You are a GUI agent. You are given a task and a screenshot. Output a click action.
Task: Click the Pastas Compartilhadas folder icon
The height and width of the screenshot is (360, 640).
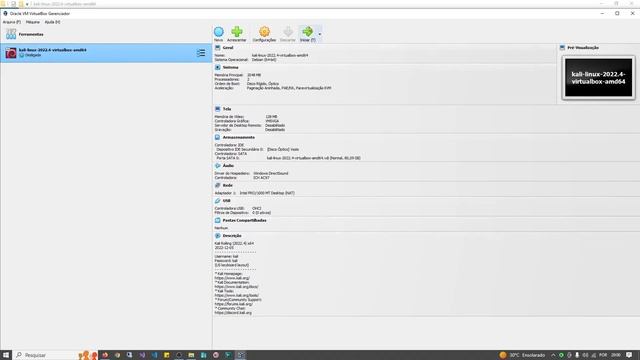coord(218,220)
